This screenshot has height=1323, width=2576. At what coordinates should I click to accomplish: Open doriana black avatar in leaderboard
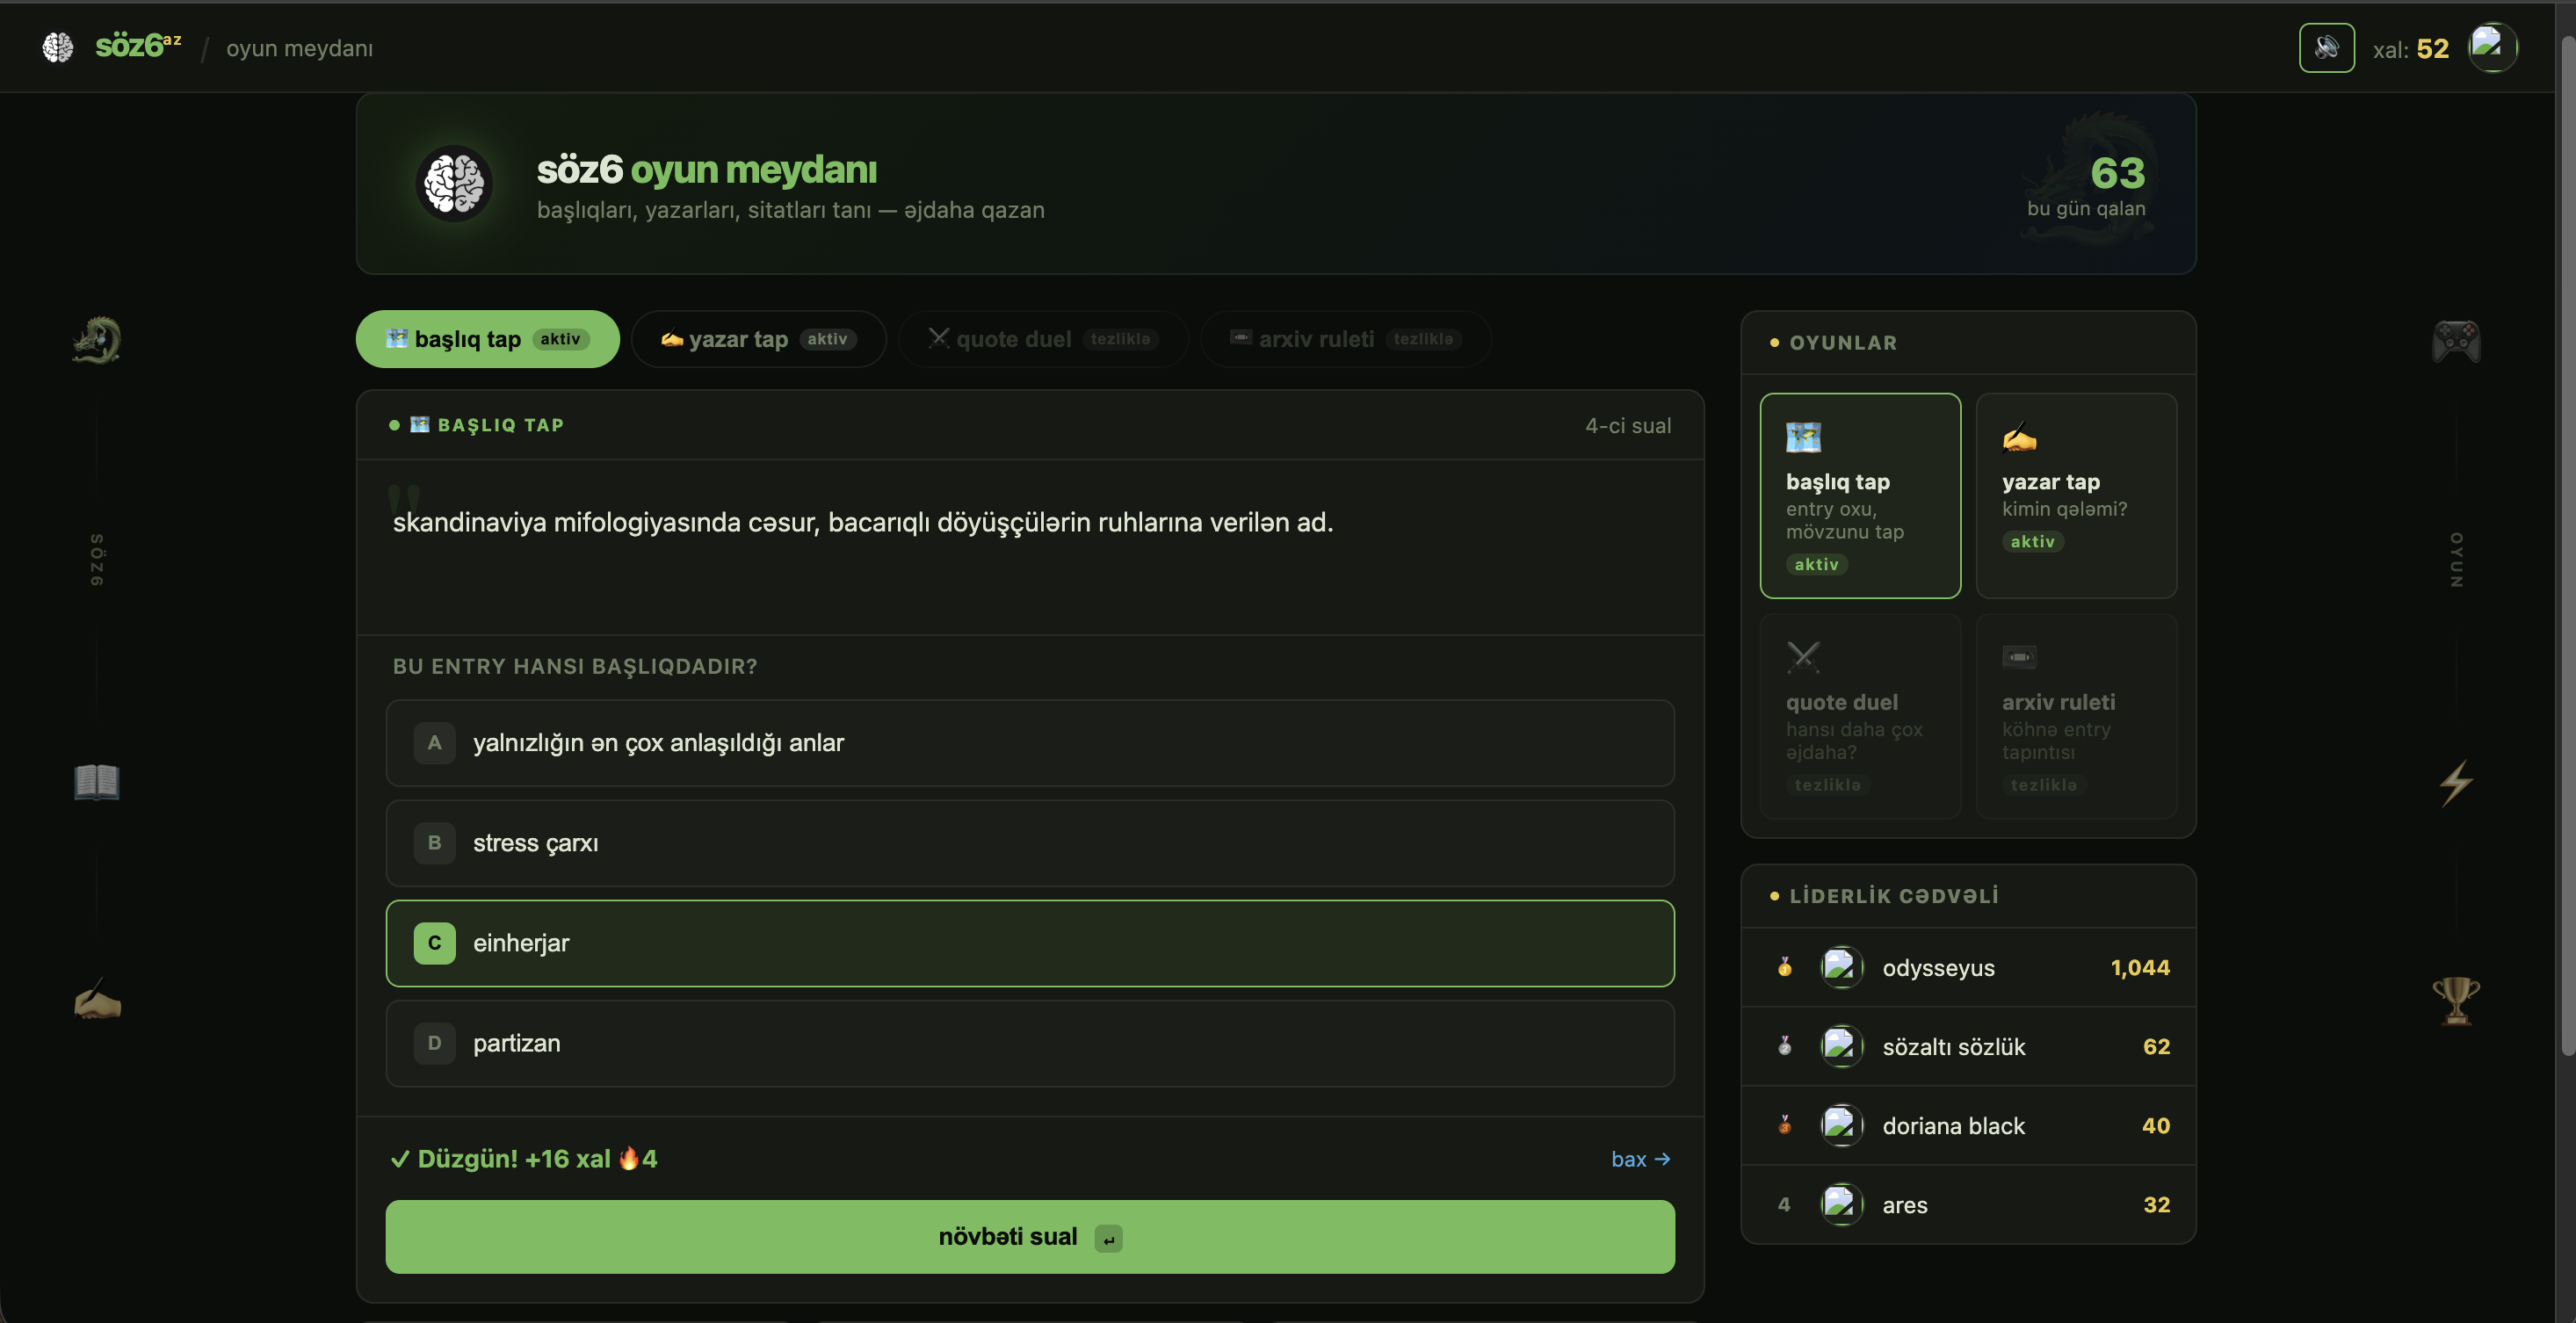pos(1841,1125)
